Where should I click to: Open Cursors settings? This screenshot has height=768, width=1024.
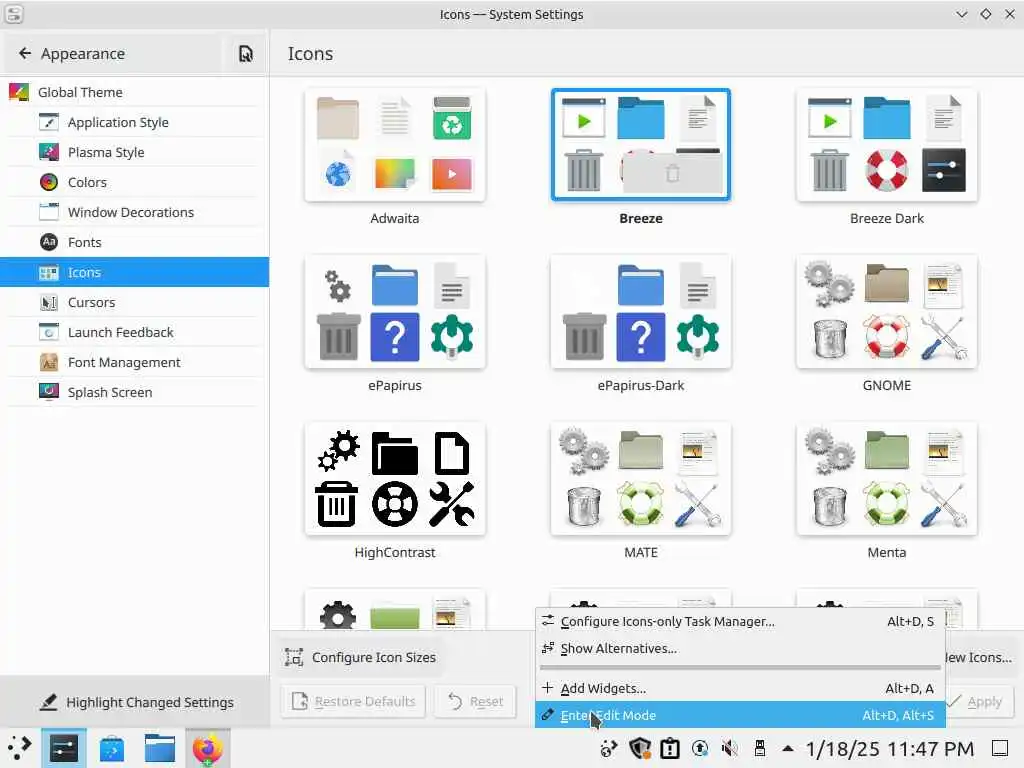tap(134, 302)
